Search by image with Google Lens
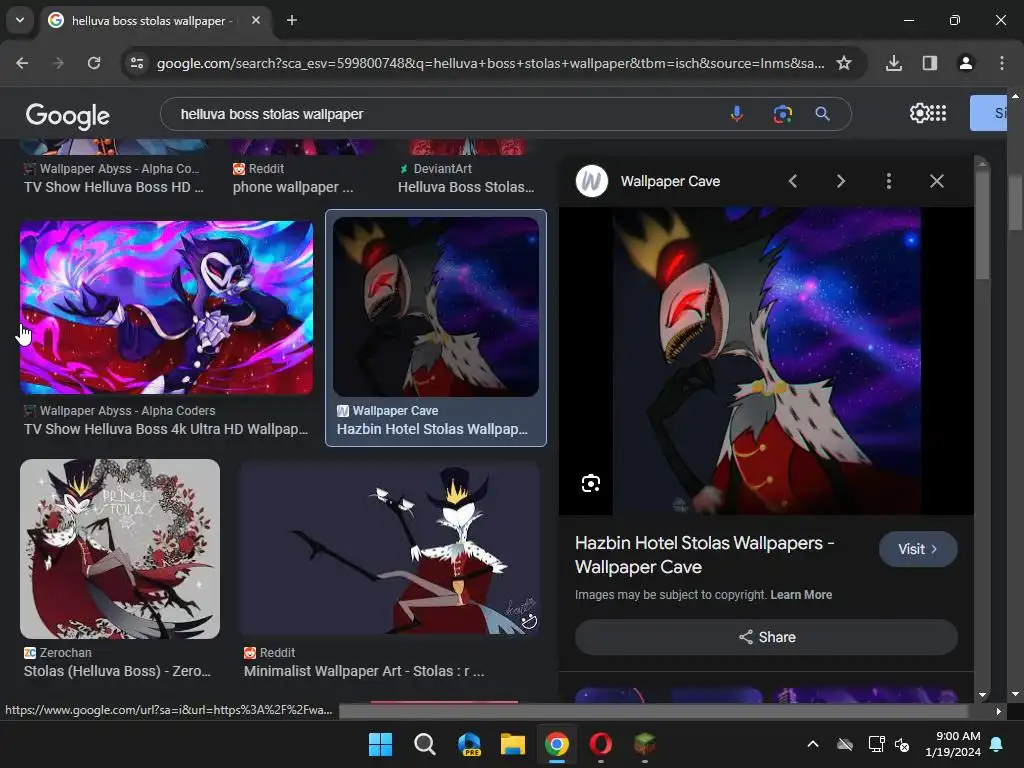This screenshot has height=768, width=1024. click(782, 114)
